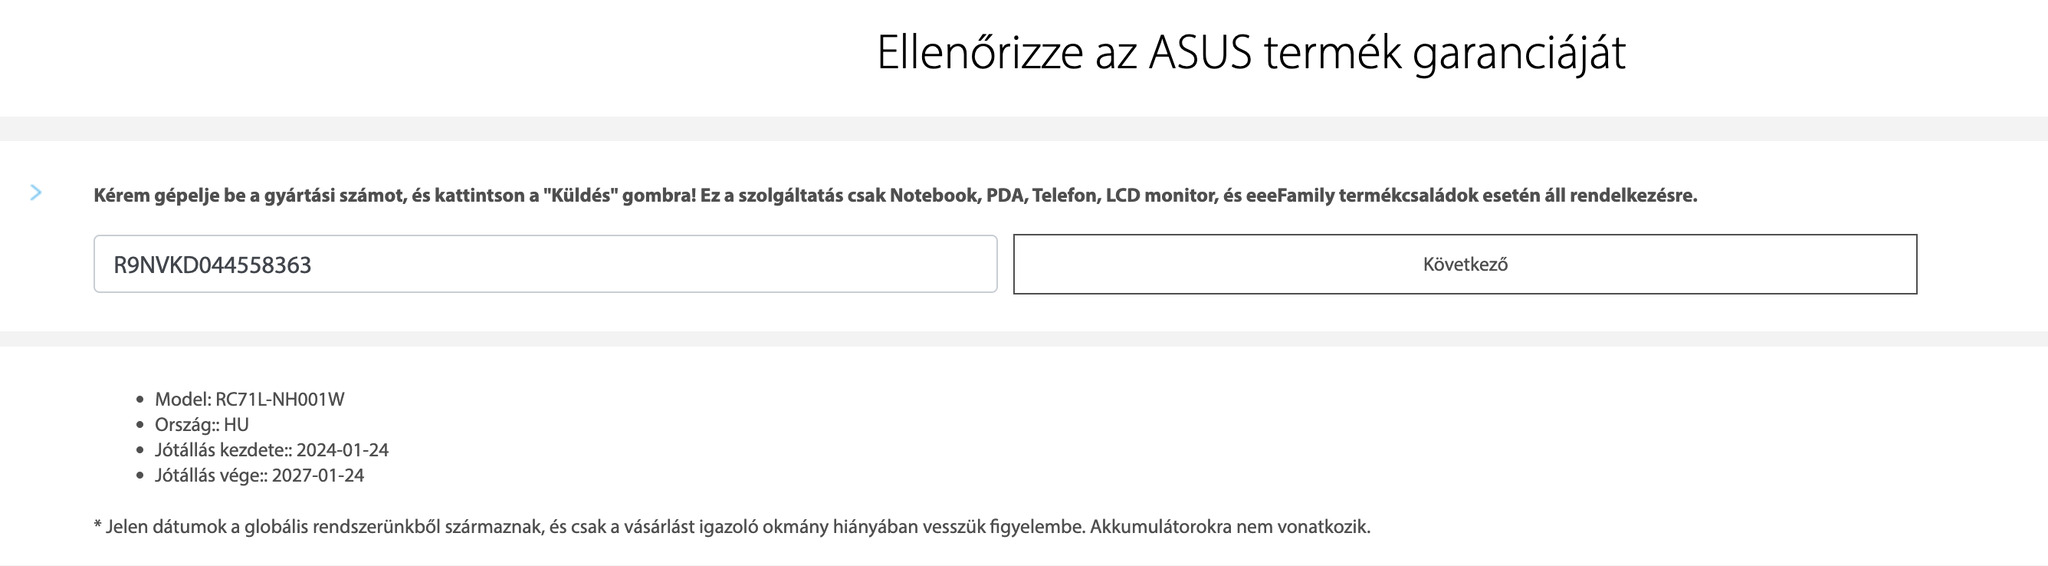The image size is (2048, 566).
Task: Click the "Jótállás kezdete::" label
Action: [223, 450]
